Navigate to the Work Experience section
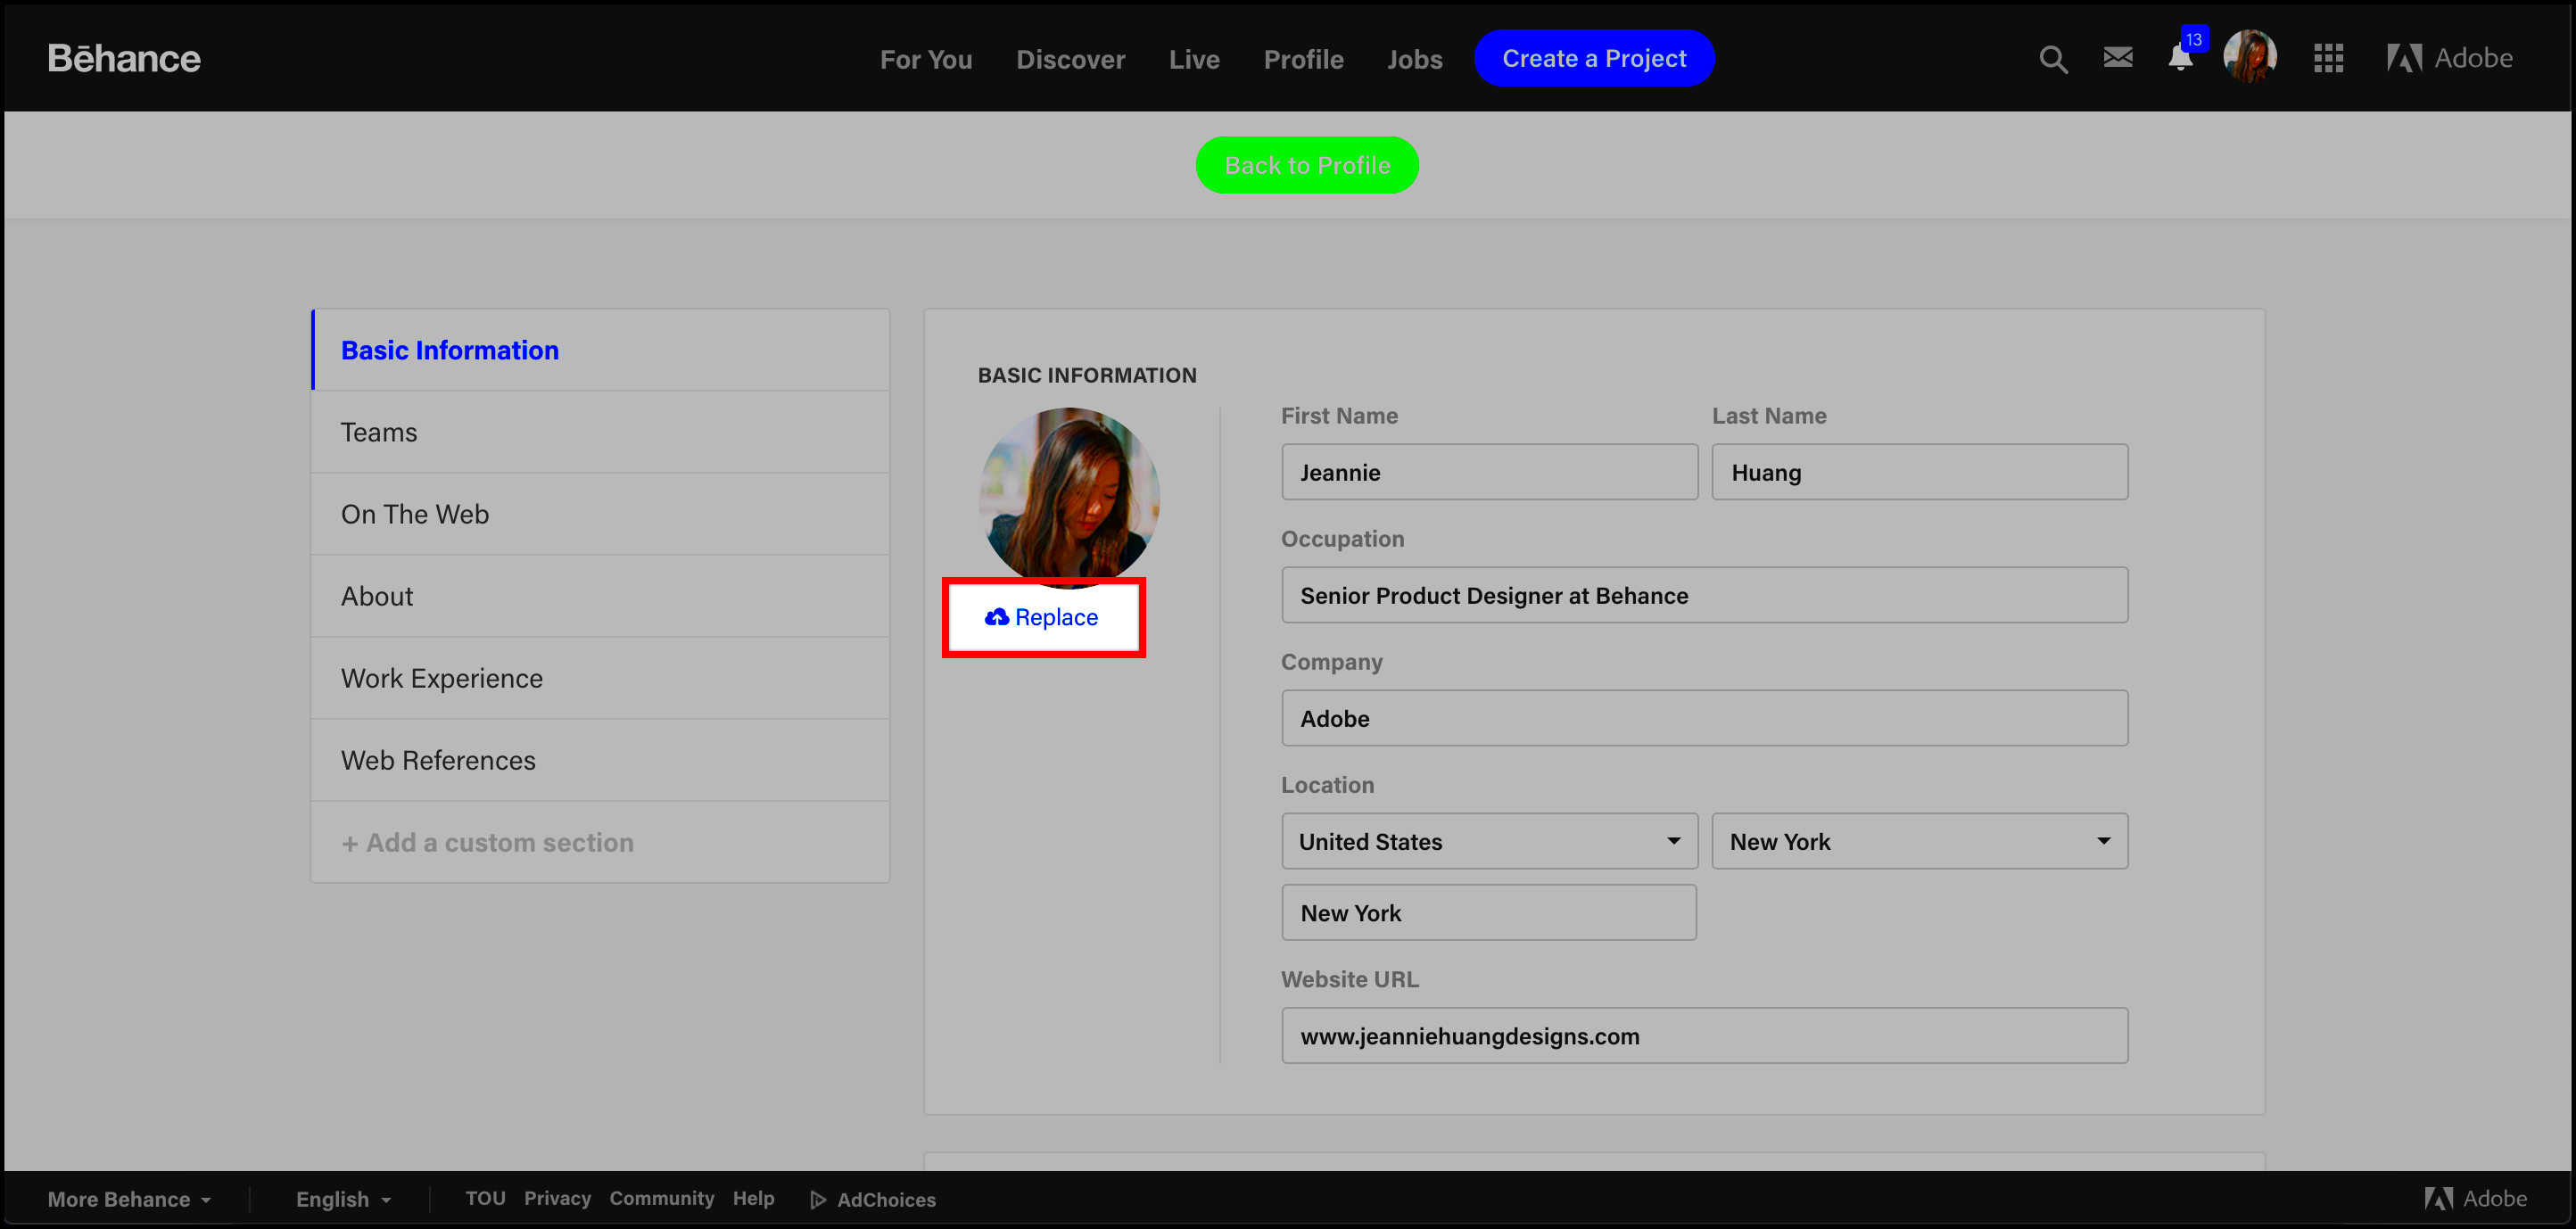The width and height of the screenshot is (2576, 1229). coord(441,677)
